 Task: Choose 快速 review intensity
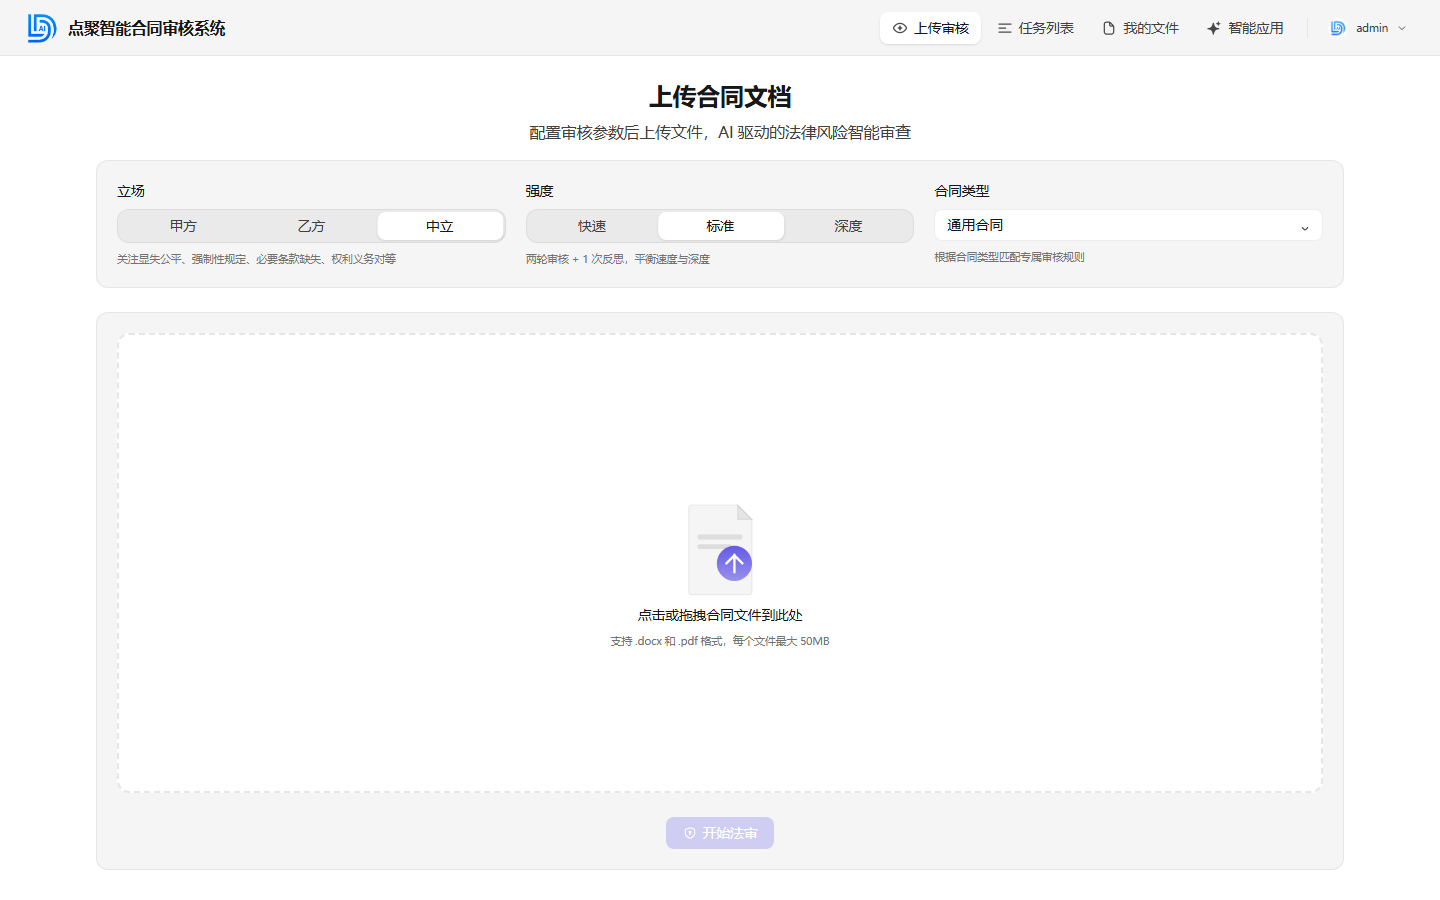[x=592, y=226]
